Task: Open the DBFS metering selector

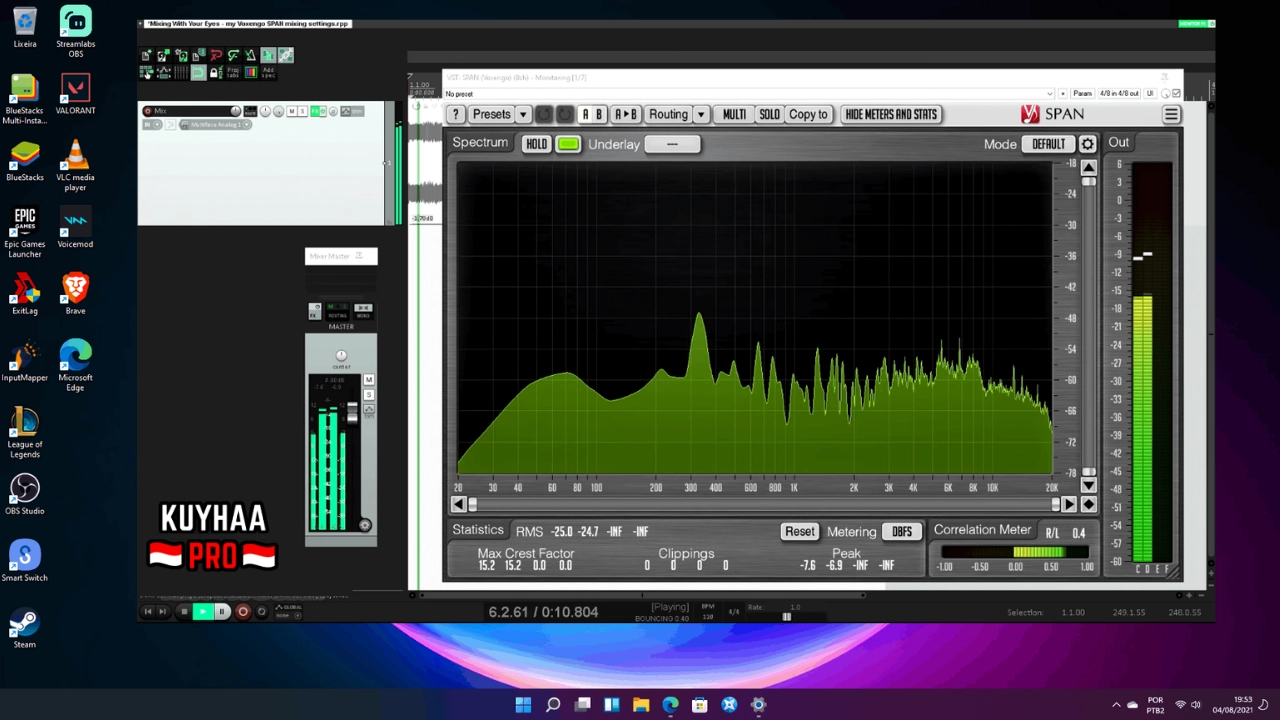Action: [902, 532]
